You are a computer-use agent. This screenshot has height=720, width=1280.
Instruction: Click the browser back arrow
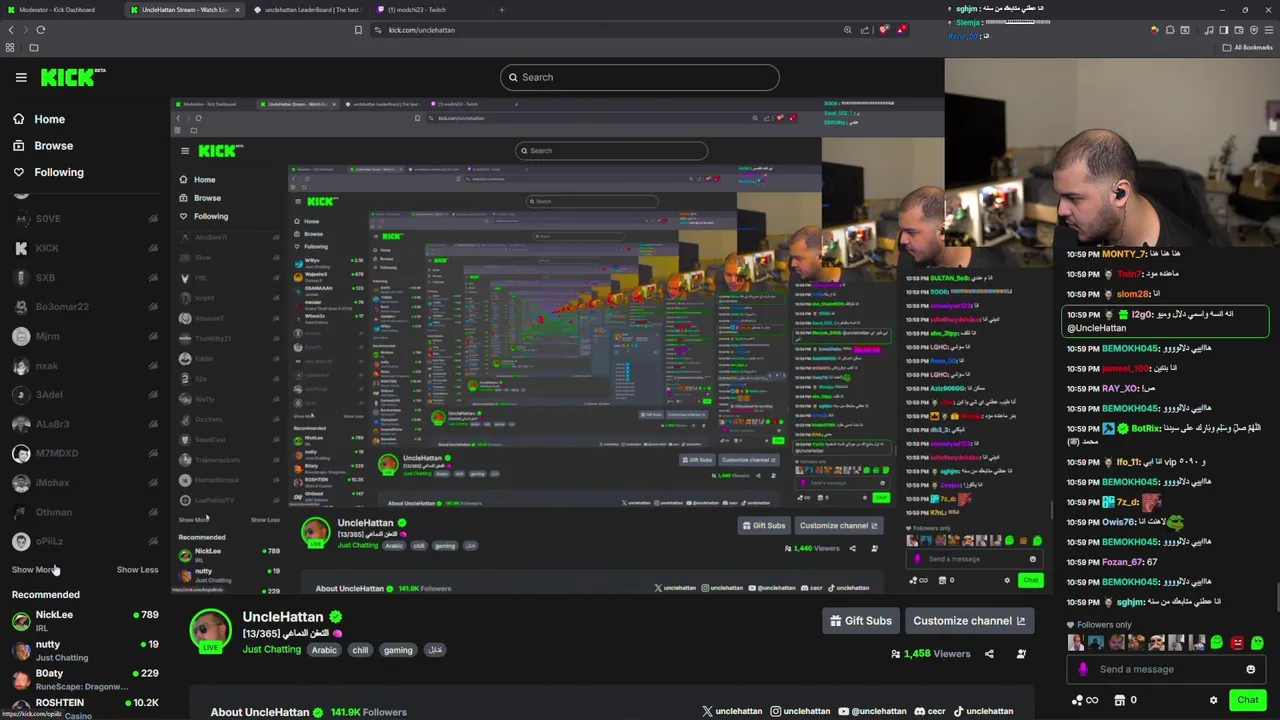click(11, 30)
